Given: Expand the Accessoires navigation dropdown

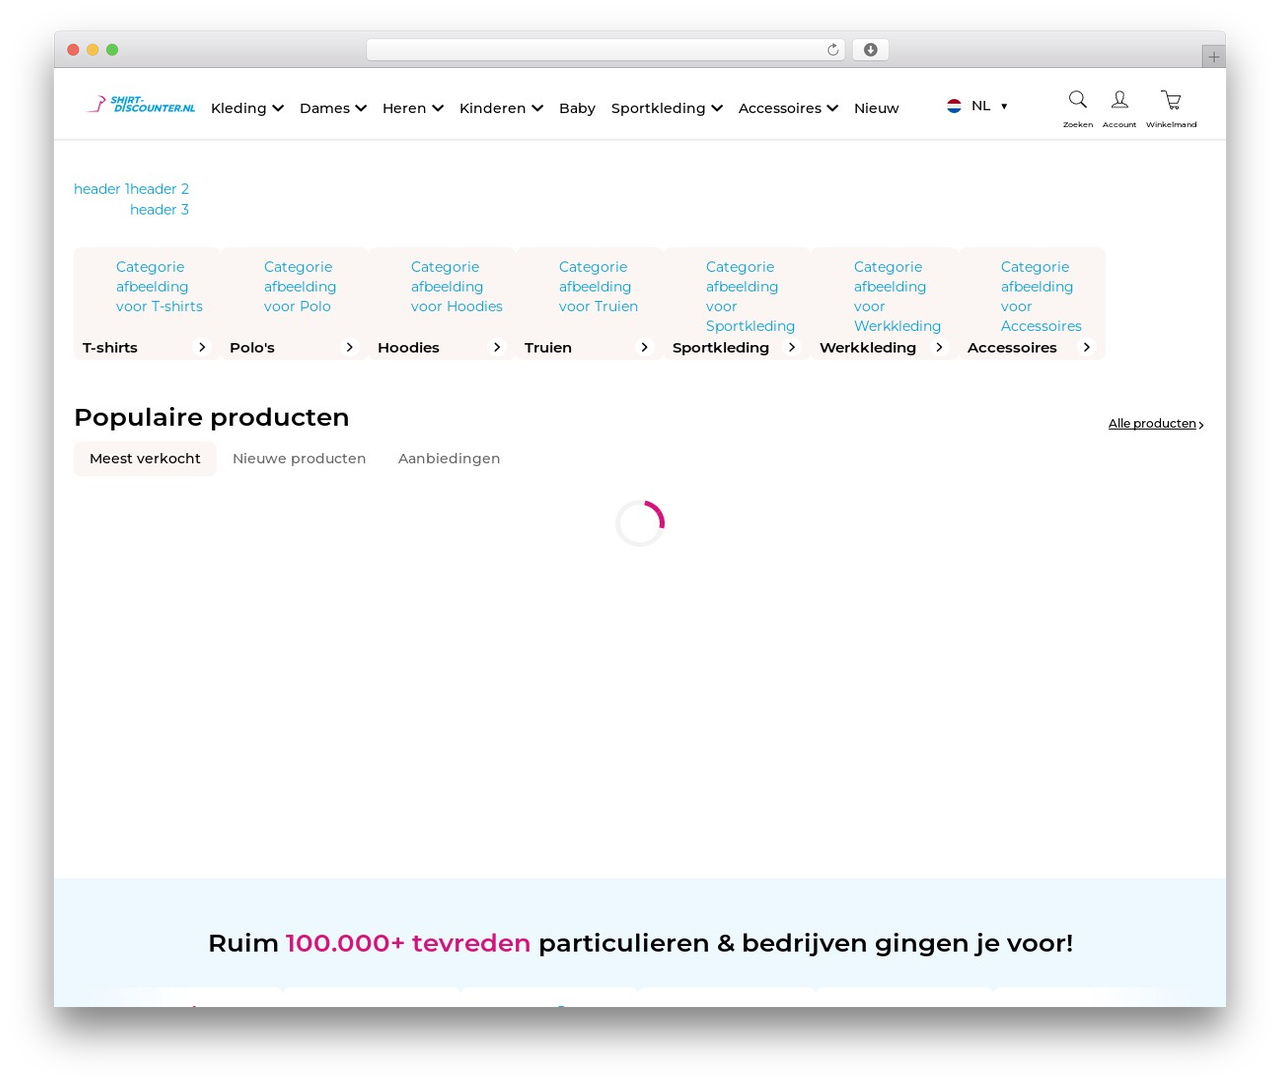Looking at the screenshot, I should coord(788,108).
